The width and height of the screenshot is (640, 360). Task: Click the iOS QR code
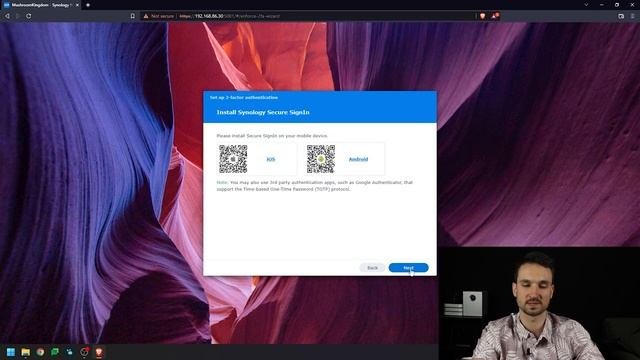233,159
